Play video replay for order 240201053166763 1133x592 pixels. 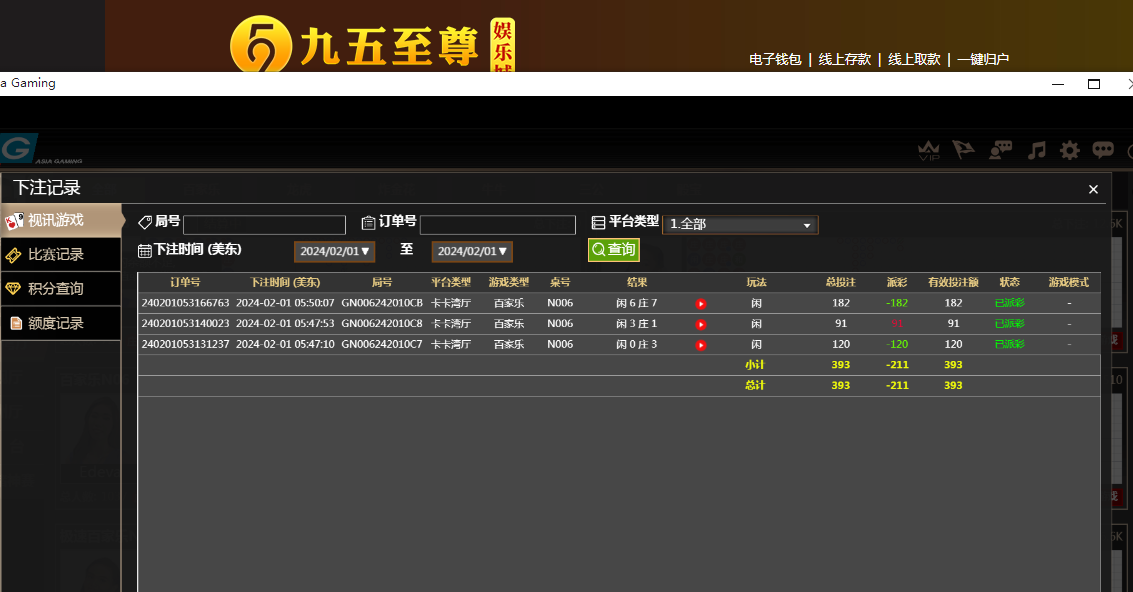coord(701,303)
